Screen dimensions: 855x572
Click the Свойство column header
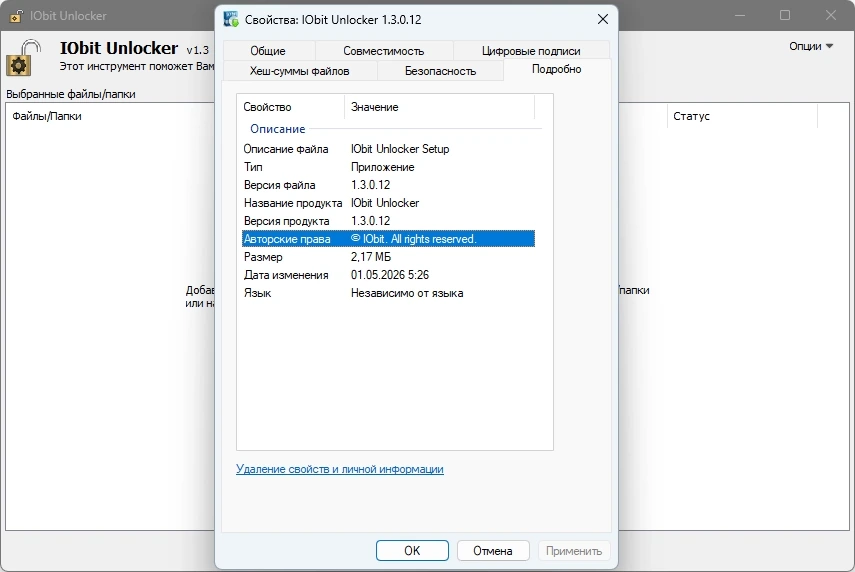point(291,107)
